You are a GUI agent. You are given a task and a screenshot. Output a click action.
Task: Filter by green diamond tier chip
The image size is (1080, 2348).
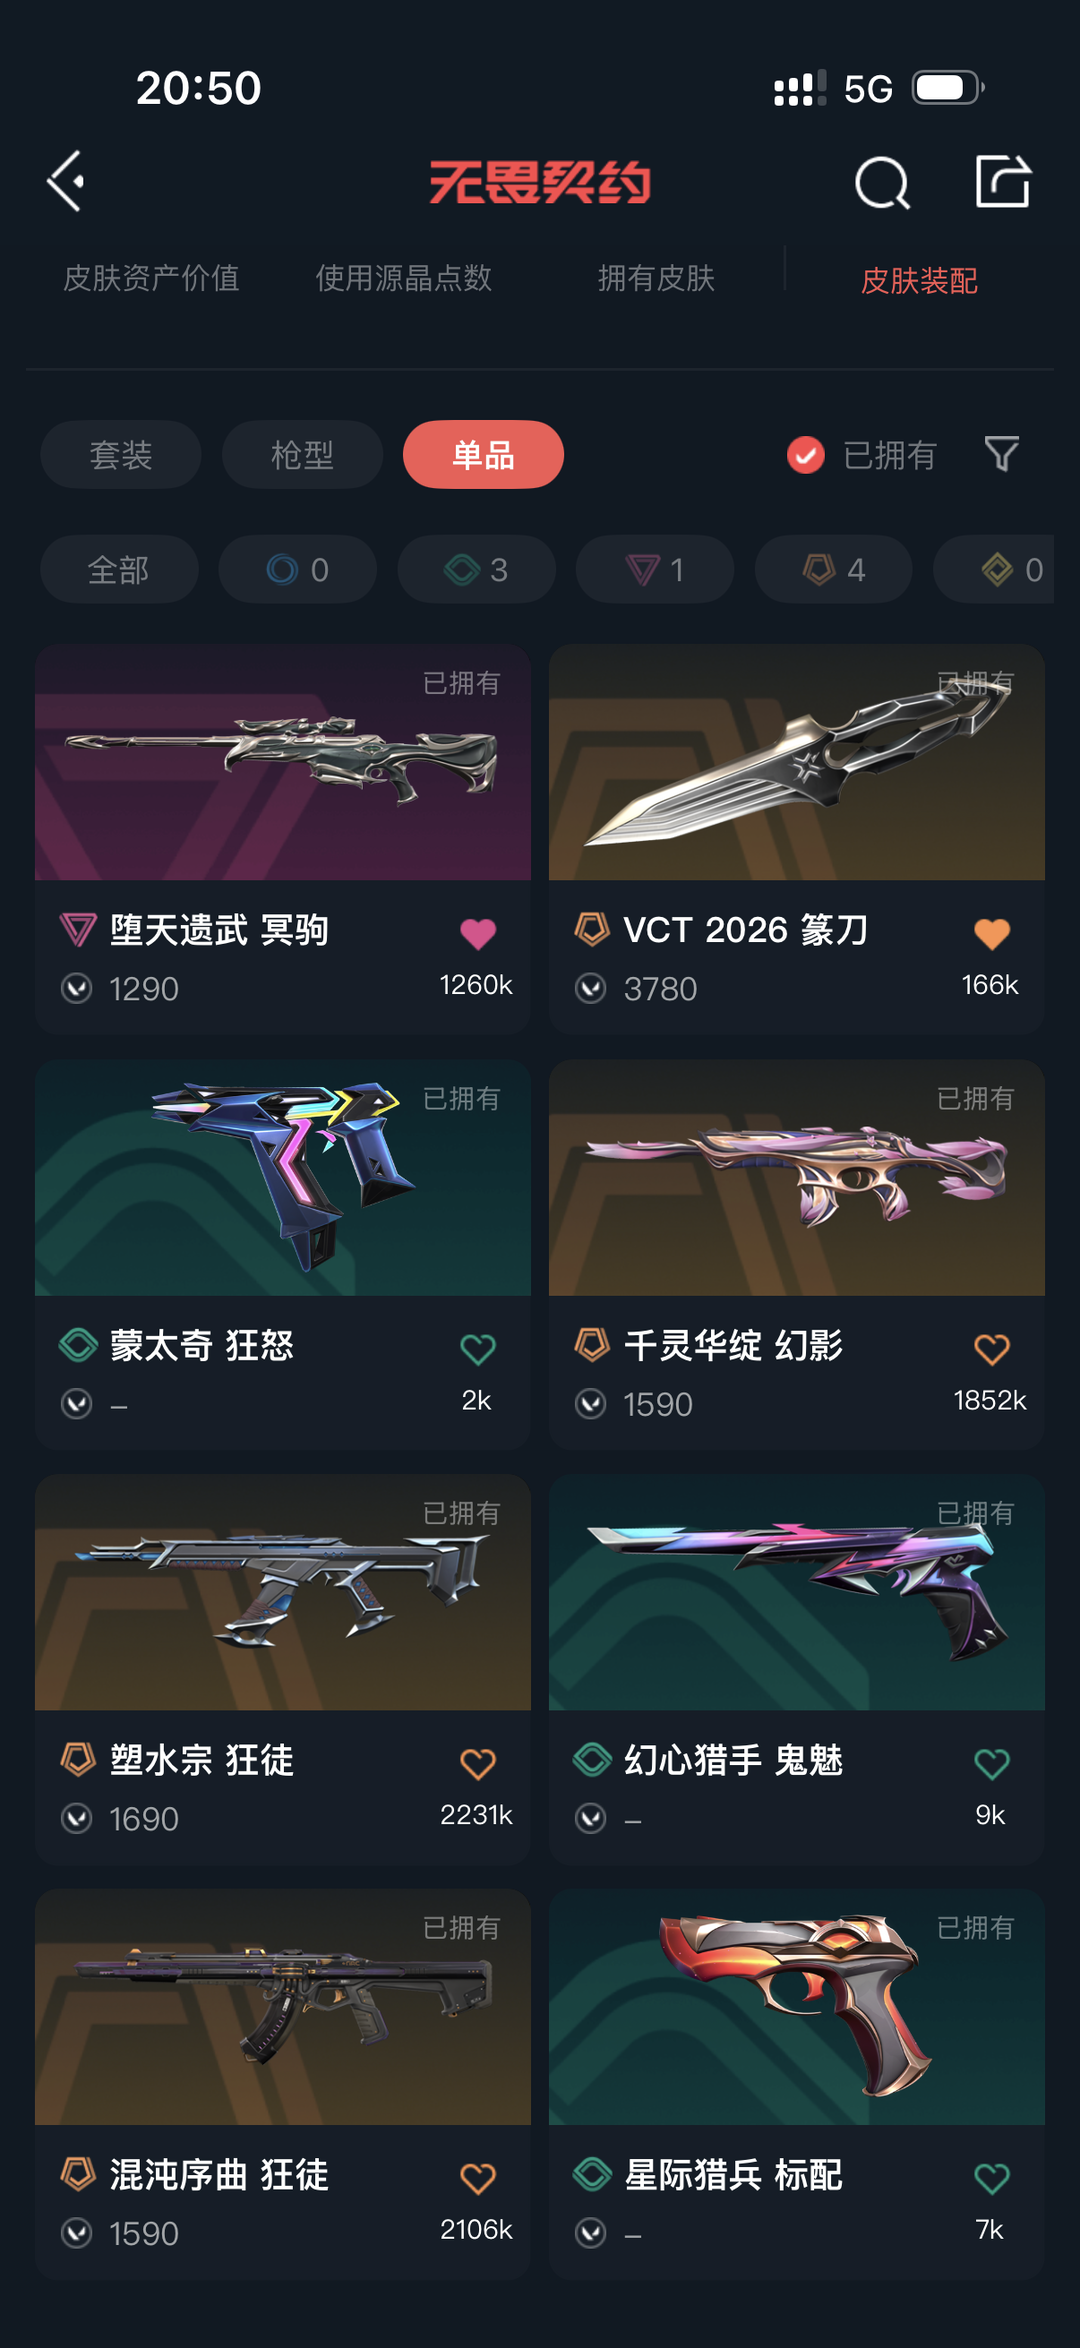pos(477,569)
